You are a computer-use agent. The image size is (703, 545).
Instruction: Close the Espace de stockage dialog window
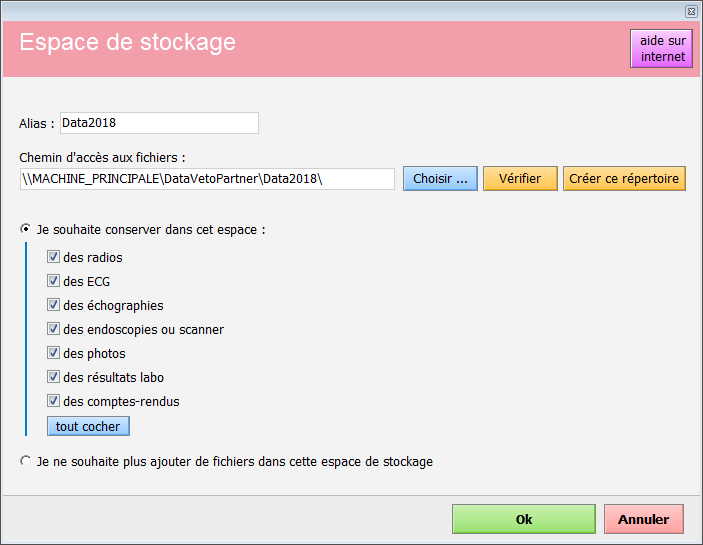691,12
